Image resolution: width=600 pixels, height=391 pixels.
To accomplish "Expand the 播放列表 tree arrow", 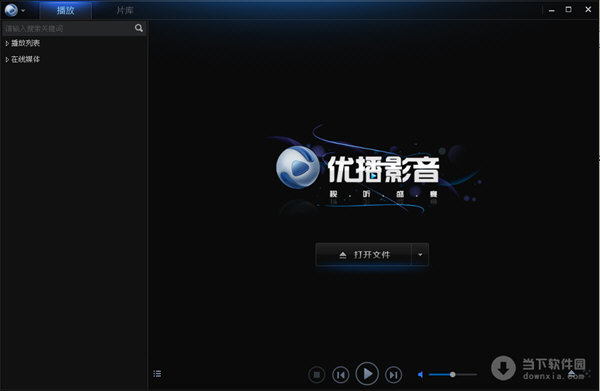I will tap(7, 44).
